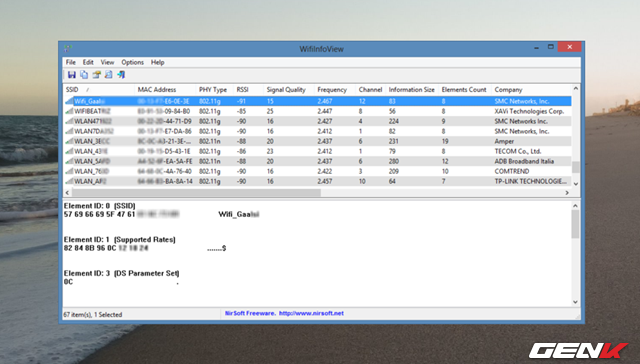Click lower pane scroll down arrow
This screenshot has width=640, height=364.
tap(576, 302)
